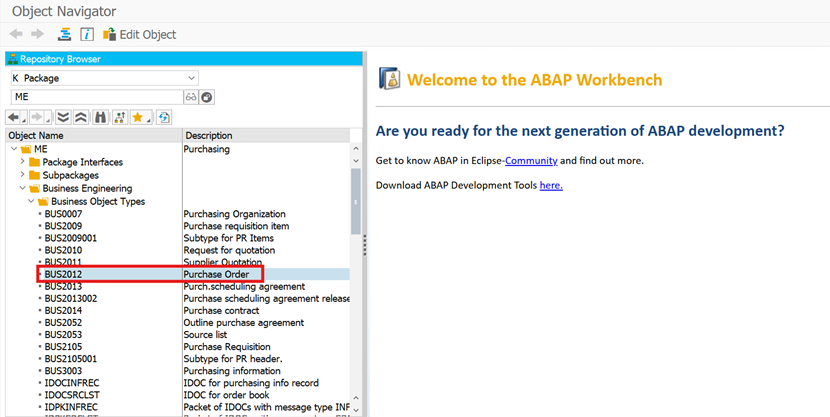Viewport: 830px width, 417px height.
Task: Select BUS2010 Request for quotation
Action: (63, 250)
